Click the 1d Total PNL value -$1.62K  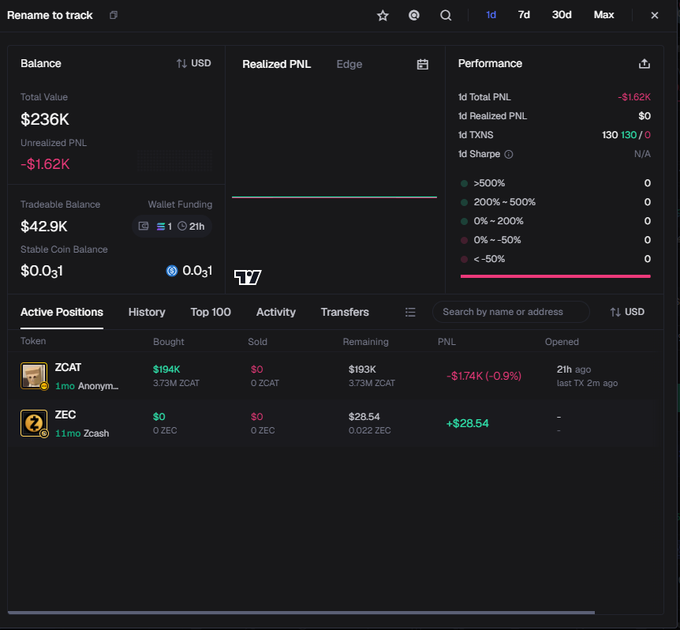click(634, 97)
